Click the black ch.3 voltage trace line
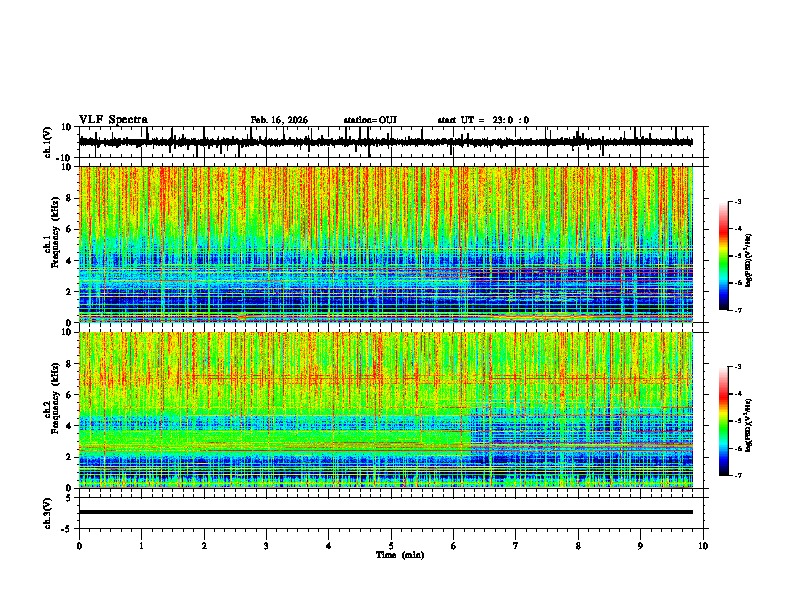This screenshot has width=792, height=612. click(x=386, y=512)
